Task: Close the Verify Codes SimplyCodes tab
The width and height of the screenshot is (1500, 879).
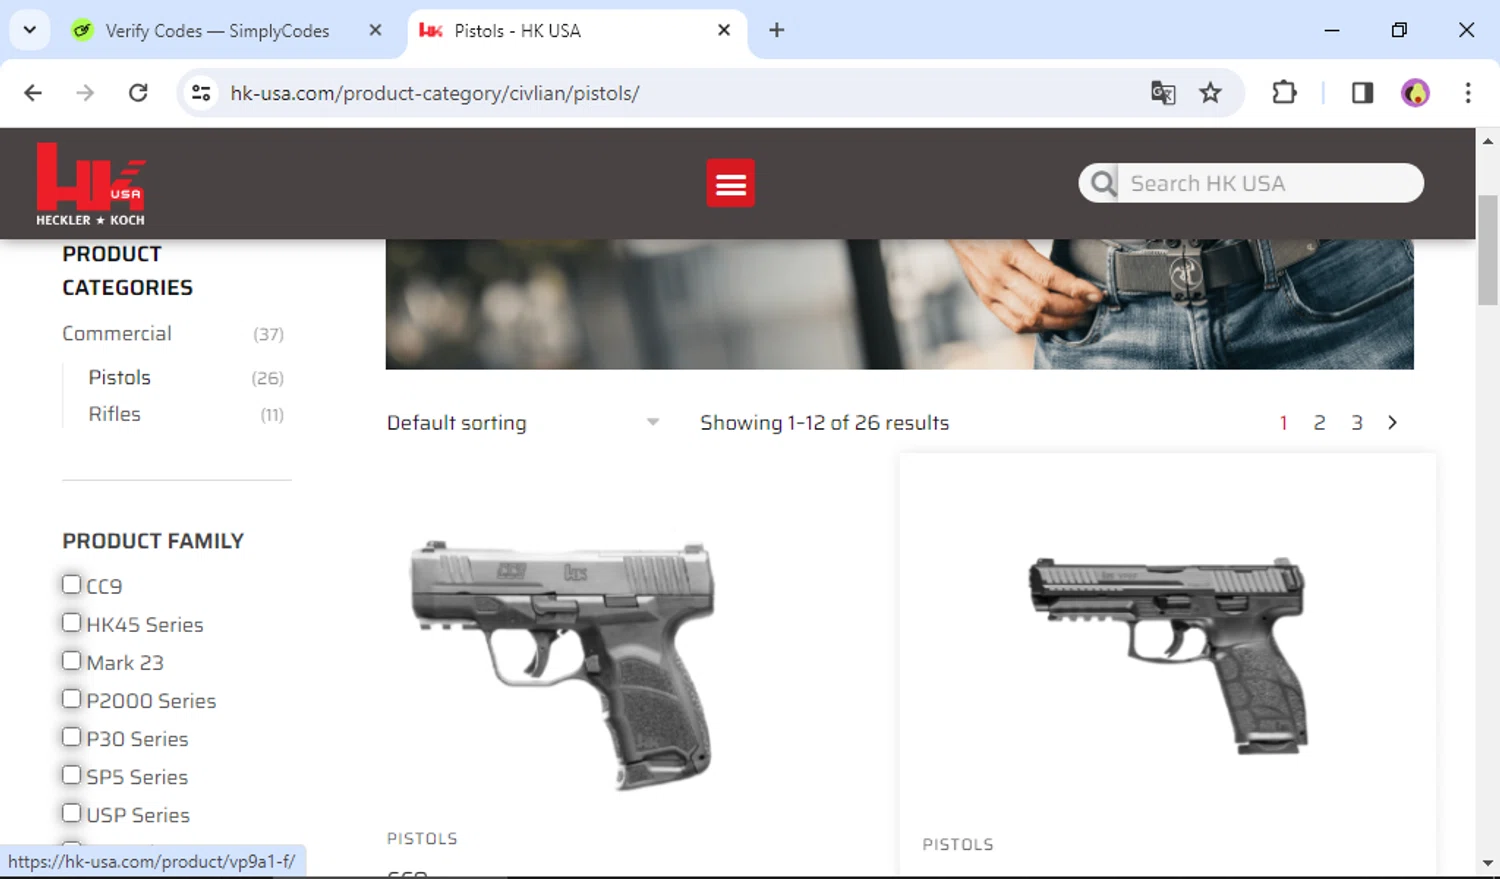Action: [x=375, y=30]
